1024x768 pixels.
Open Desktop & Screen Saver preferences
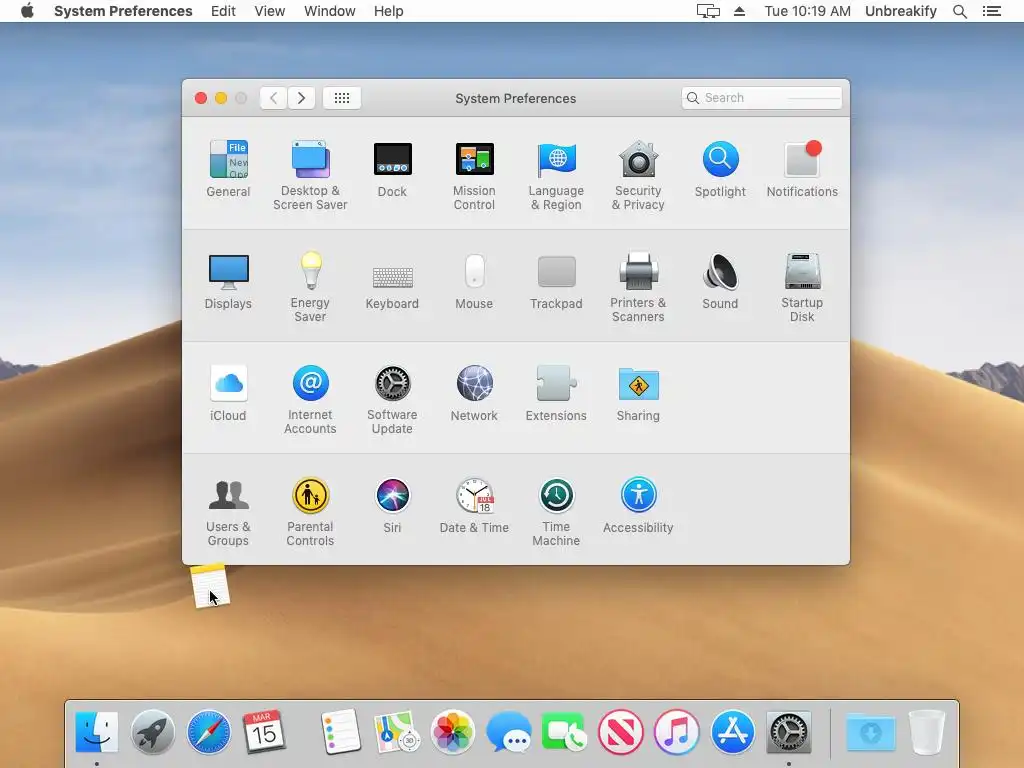coord(310,175)
